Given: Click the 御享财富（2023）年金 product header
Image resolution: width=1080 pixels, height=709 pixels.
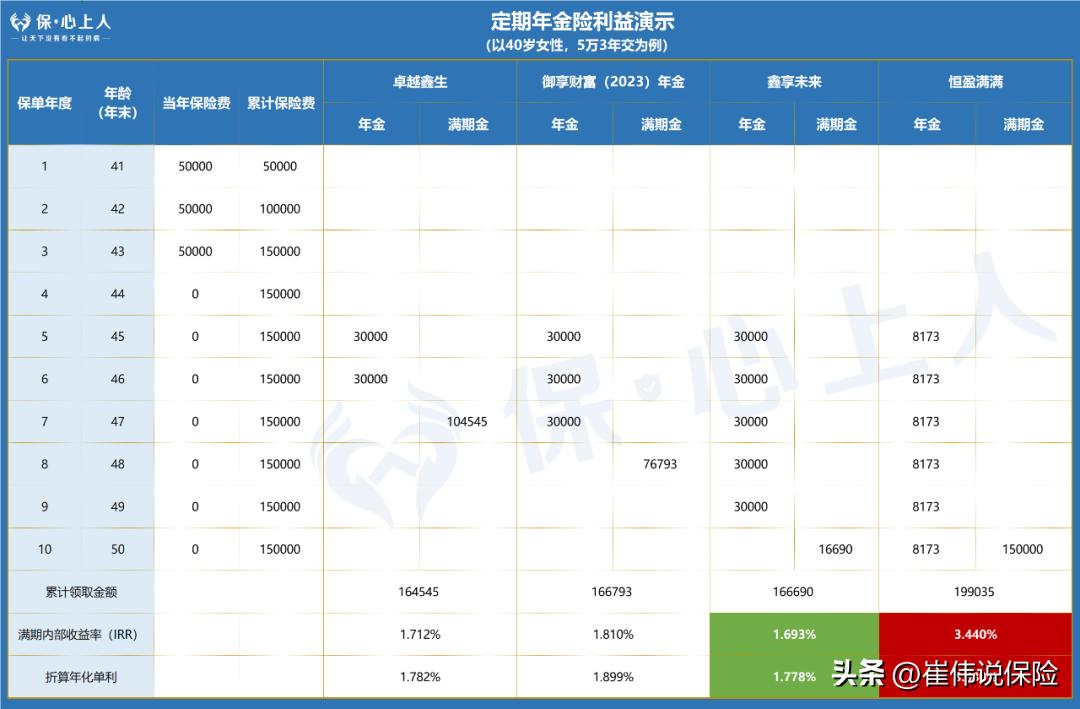Looking at the screenshot, I should click(613, 82).
